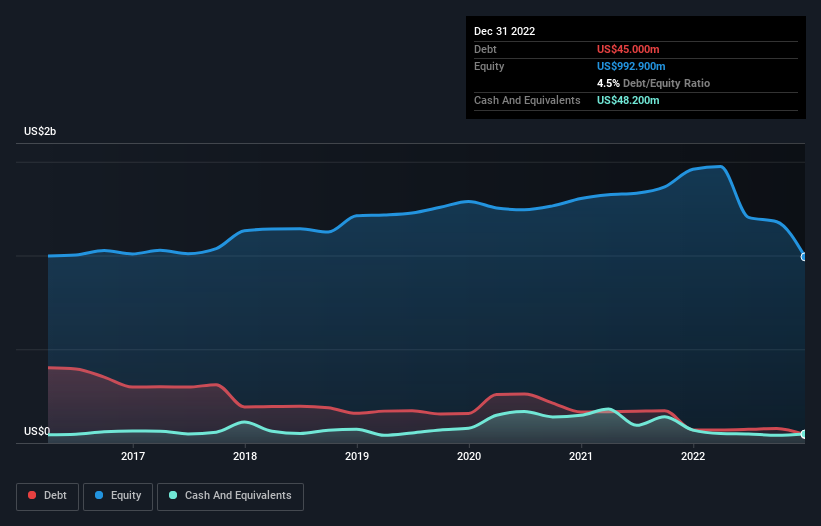Click the US$2b y-axis label
The height and width of the screenshot is (526, 821).
[40, 131]
